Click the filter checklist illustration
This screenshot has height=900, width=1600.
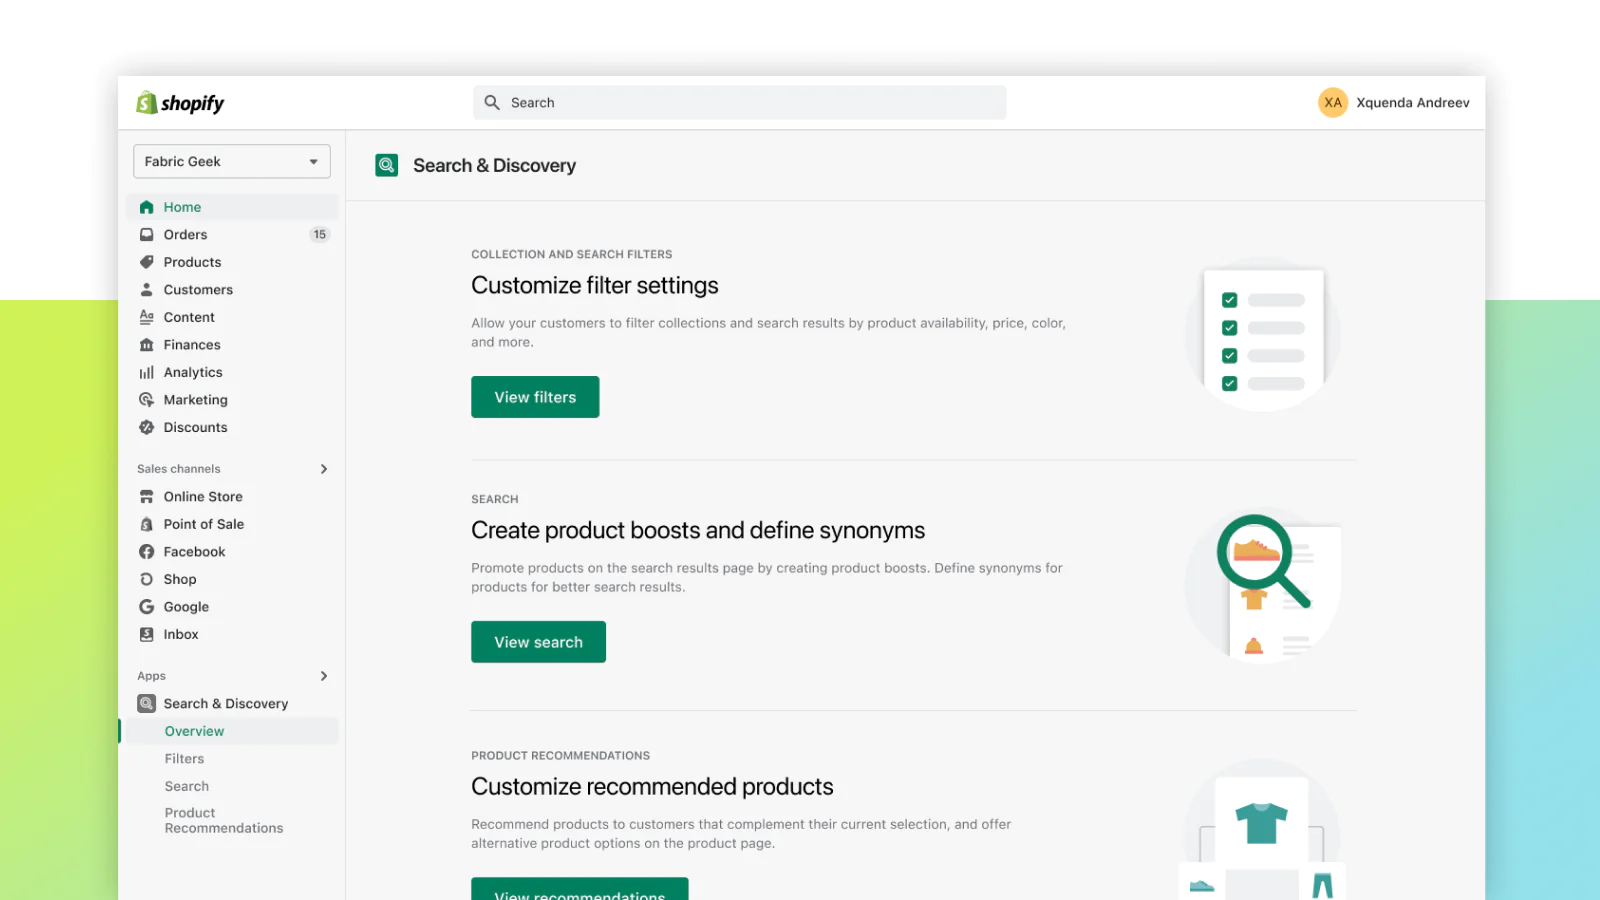point(1262,335)
